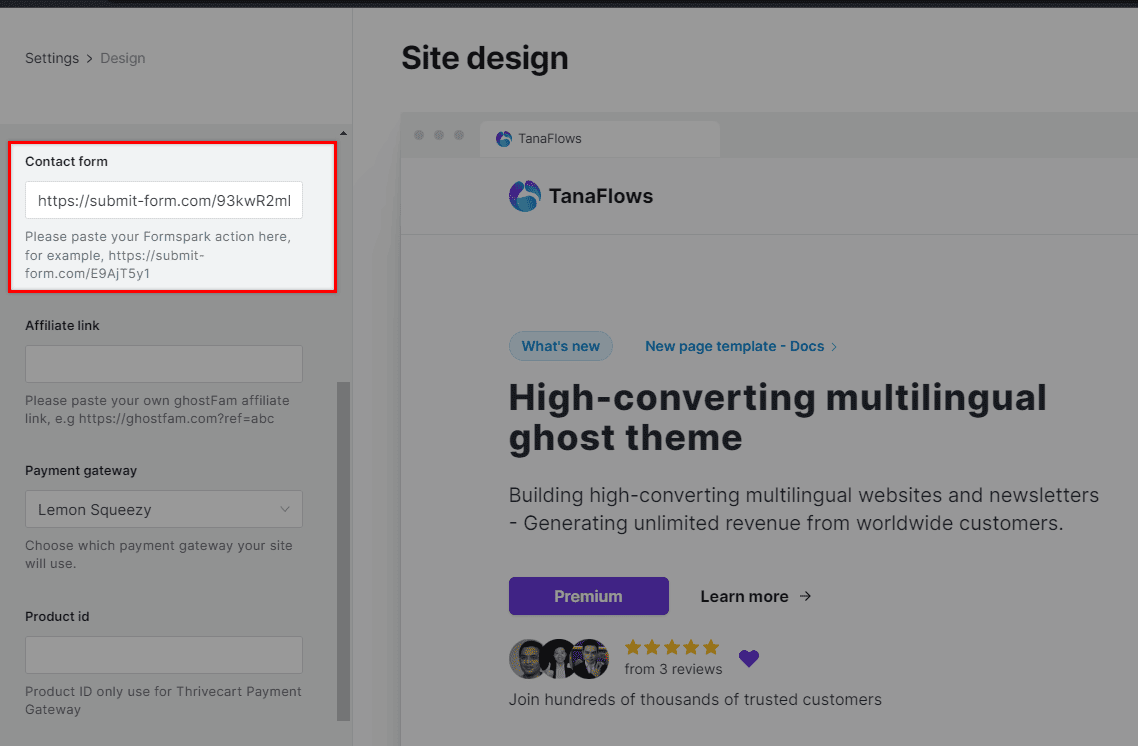The image size is (1138, 746).
Task: Click the Premium button
Action: 588,596
